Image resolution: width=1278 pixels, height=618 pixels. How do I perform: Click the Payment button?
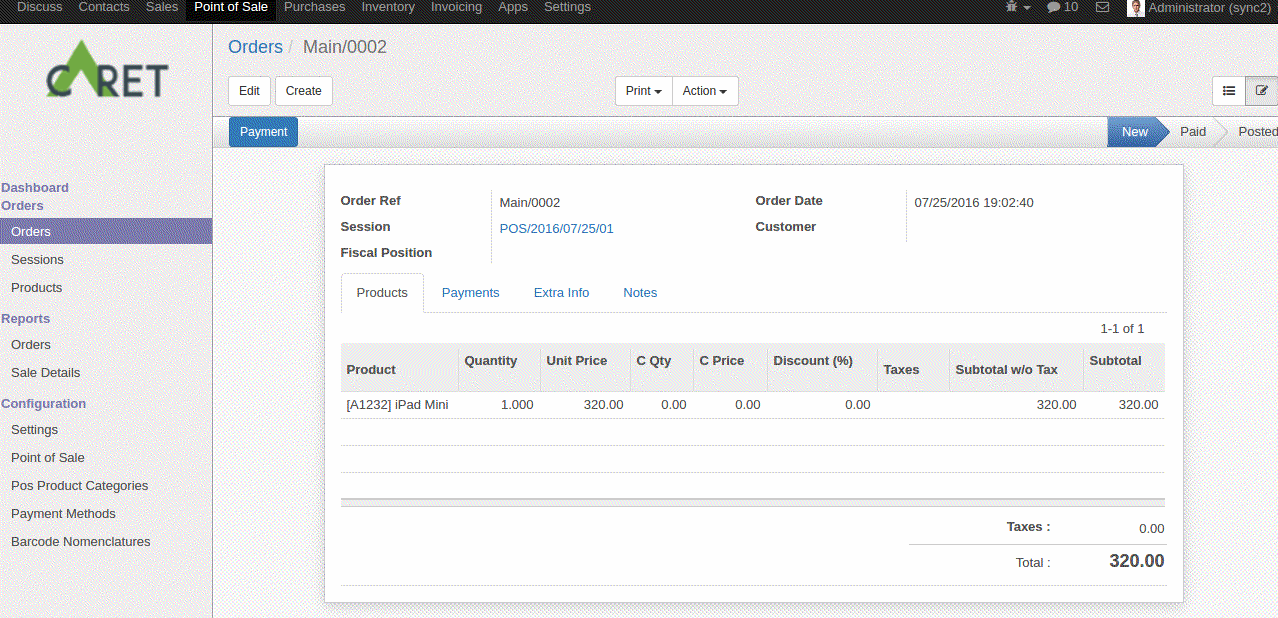coord(262,131)
